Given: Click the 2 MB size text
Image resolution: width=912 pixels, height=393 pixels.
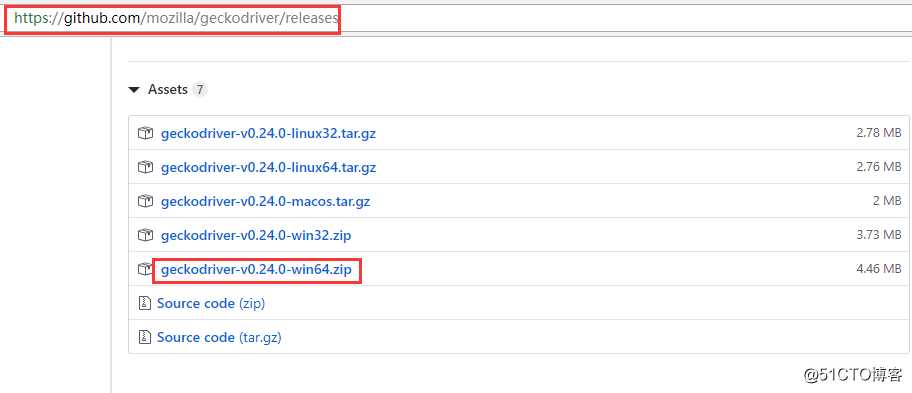Looking at the screenshot, I should click(887, 201).
